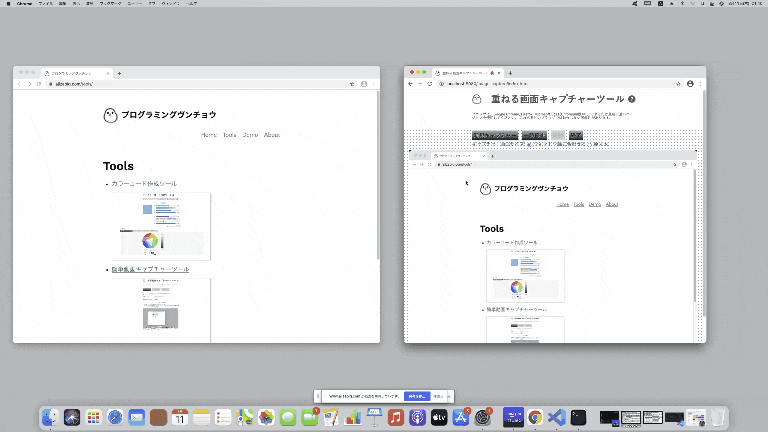Click the blue stop sharing button in the bottom bar

pyautogui.click(x=417, y=396)
